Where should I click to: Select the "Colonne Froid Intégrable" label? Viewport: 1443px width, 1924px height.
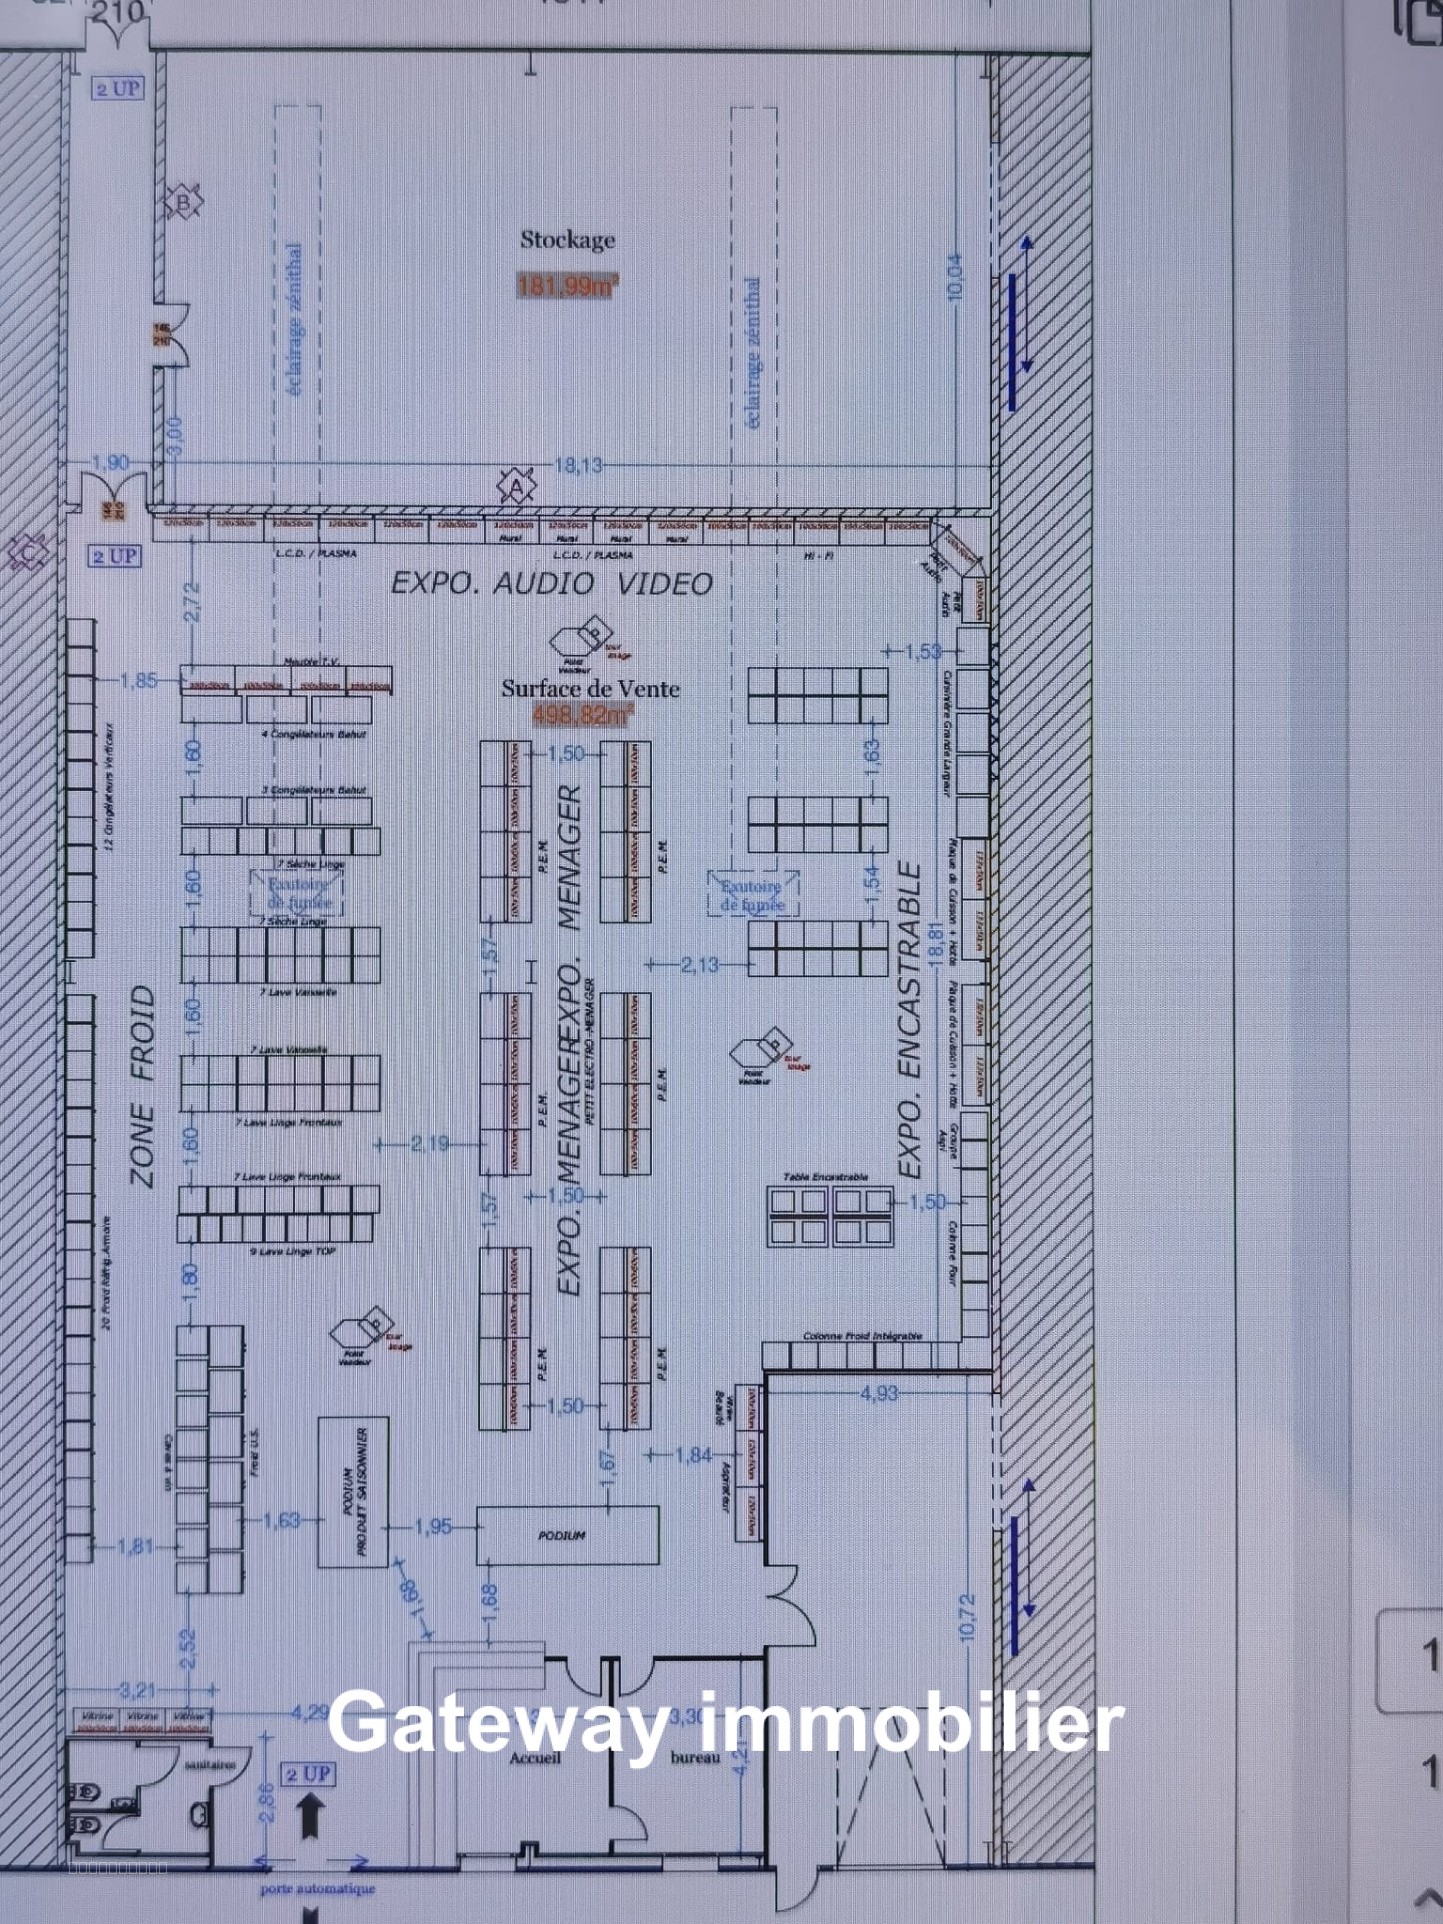click(862, 1336)
